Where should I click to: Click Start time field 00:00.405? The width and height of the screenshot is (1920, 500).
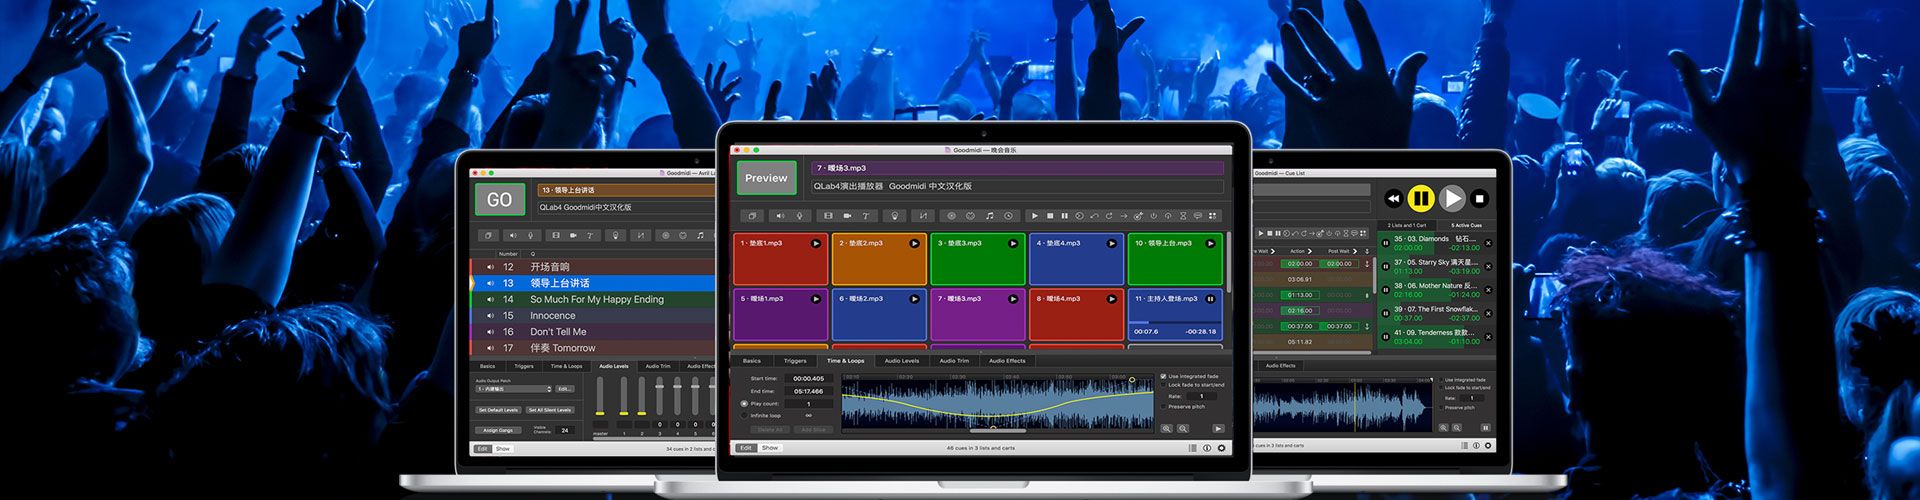coord(809,379)
